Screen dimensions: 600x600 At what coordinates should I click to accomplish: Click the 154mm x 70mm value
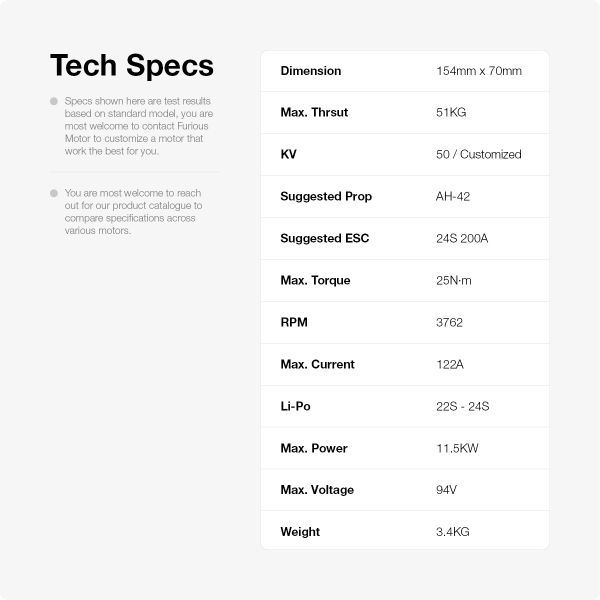pos(478,71)
